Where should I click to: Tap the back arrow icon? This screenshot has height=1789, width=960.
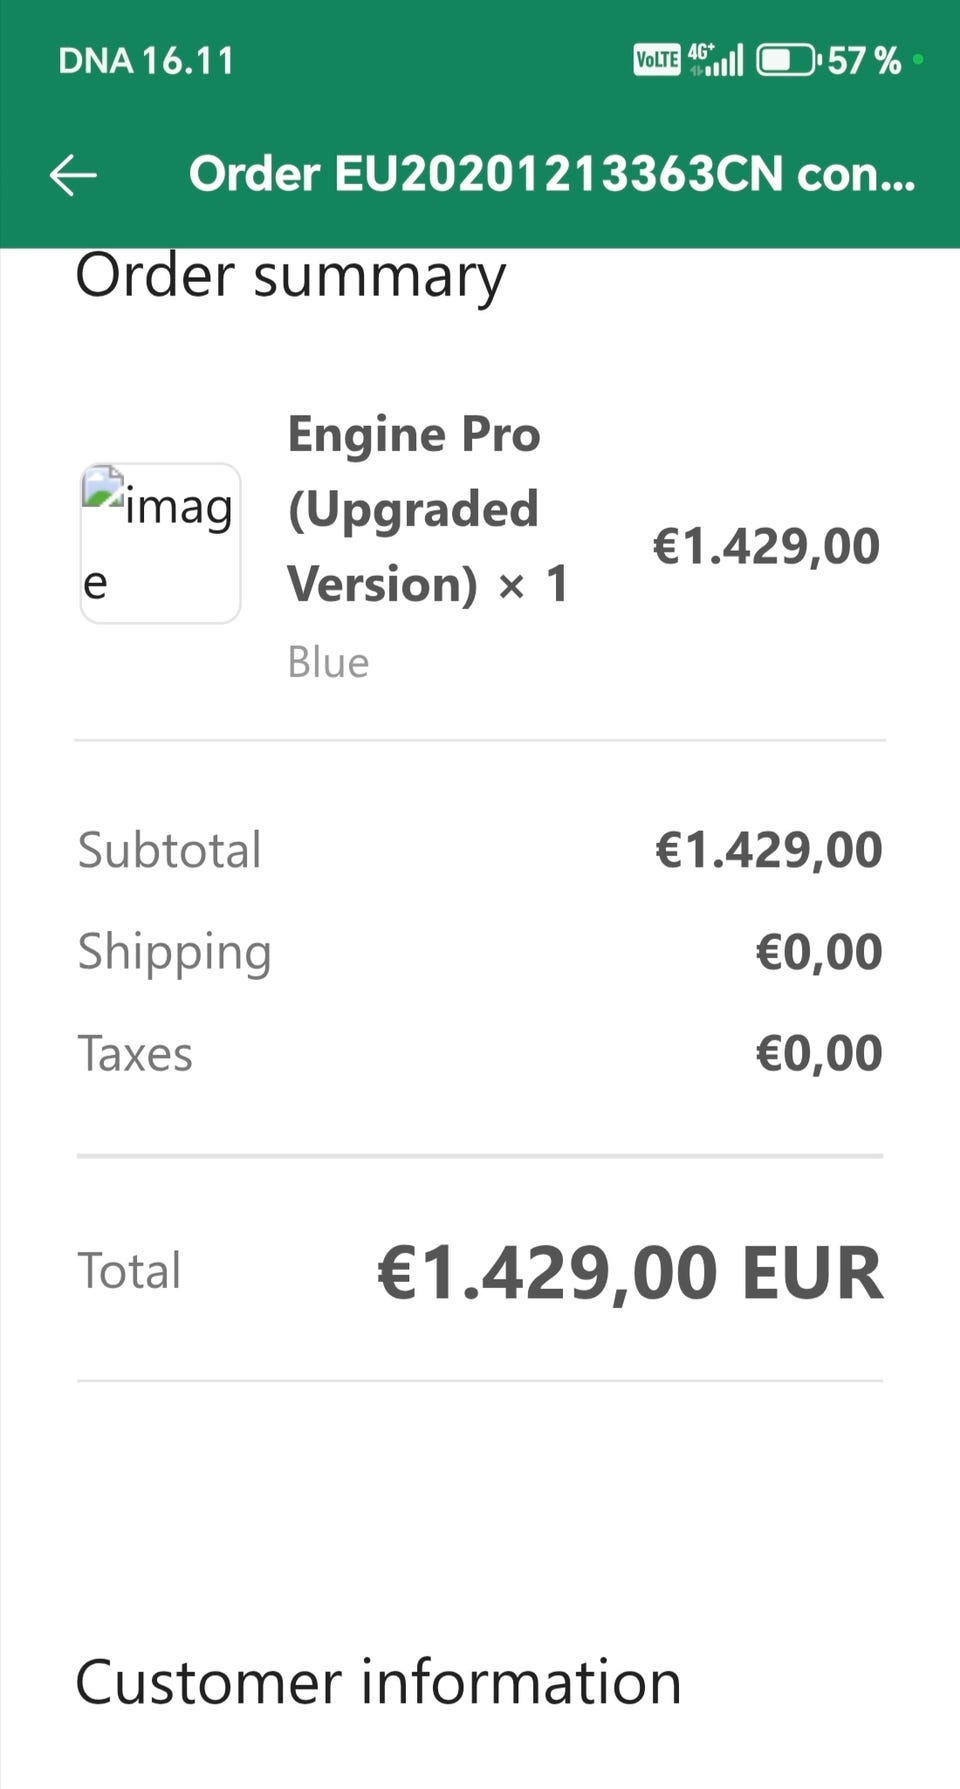point(73,175)
